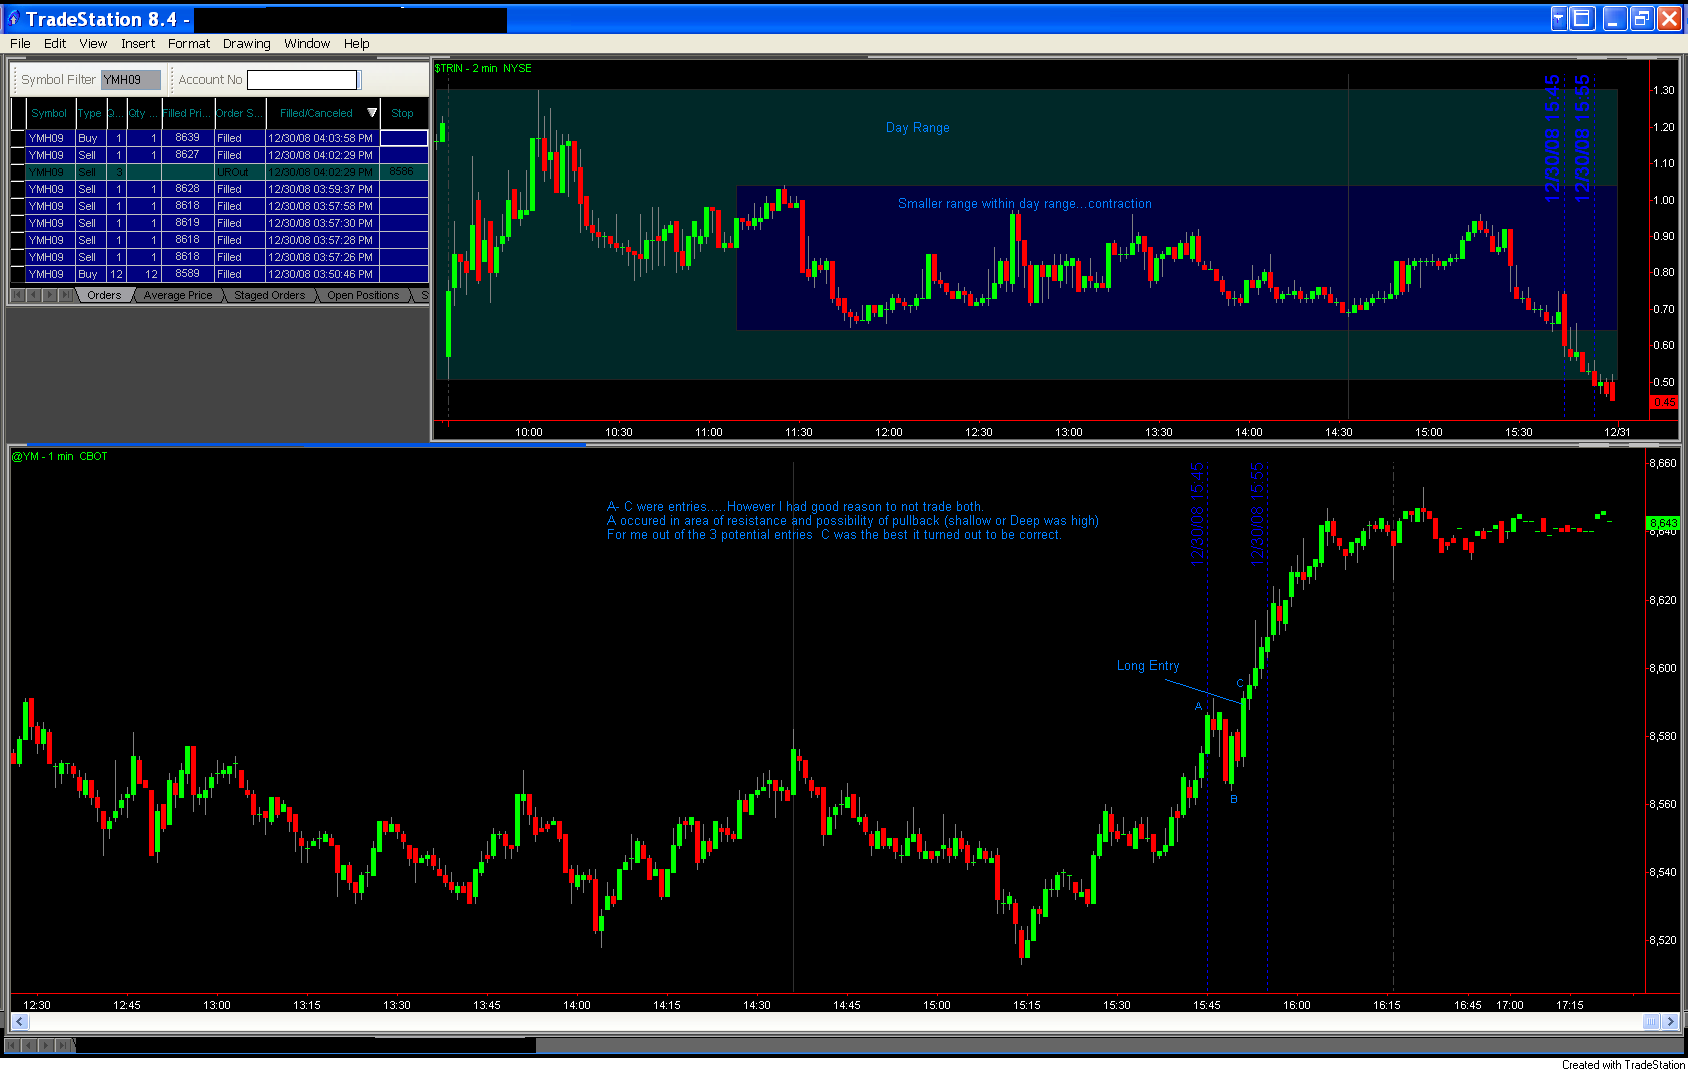Click next-workspace arrow in bottom bar

tap(46, 1045)
